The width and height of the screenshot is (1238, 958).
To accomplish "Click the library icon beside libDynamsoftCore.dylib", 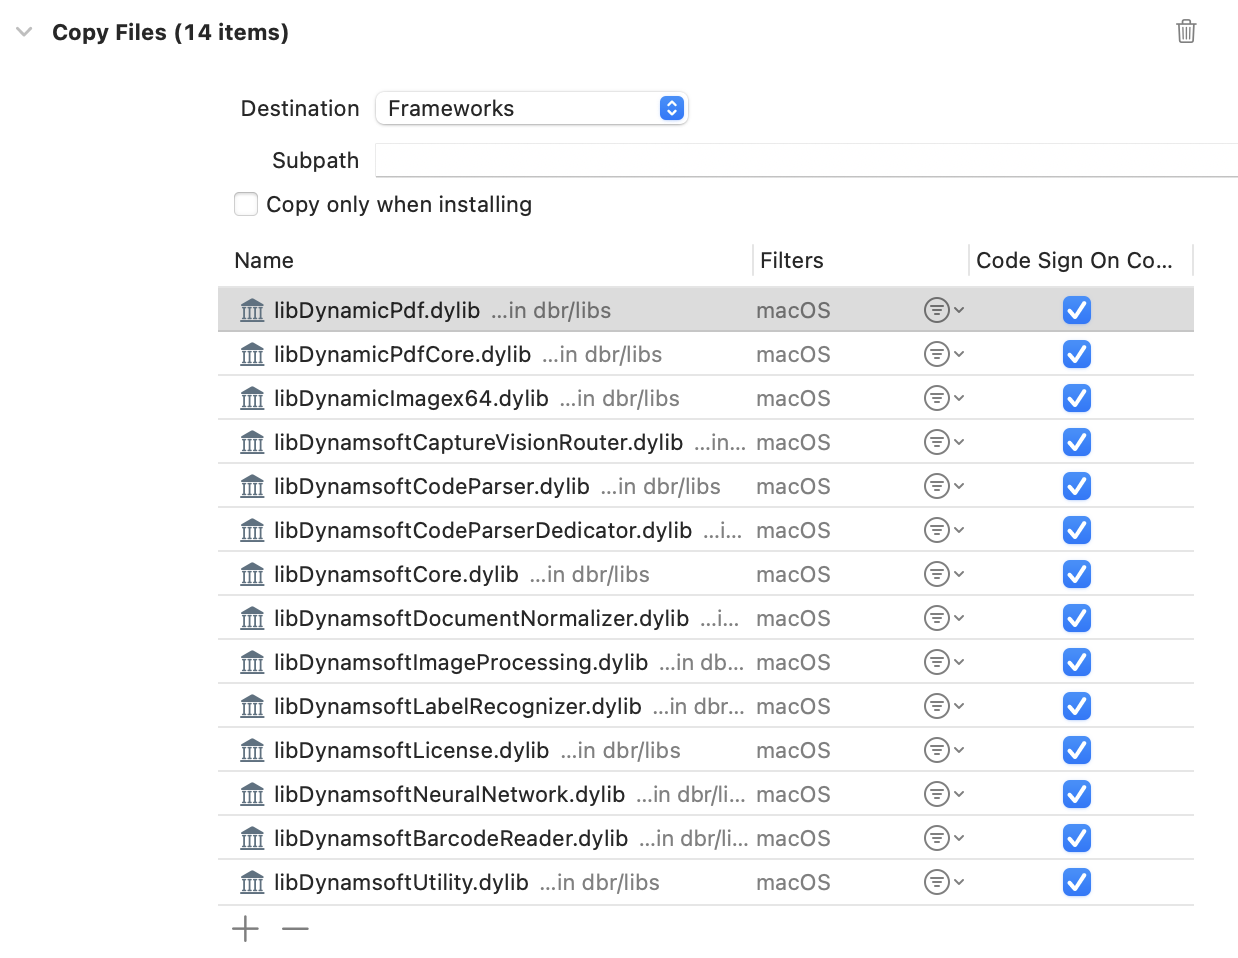I will [x=252, y=575].
